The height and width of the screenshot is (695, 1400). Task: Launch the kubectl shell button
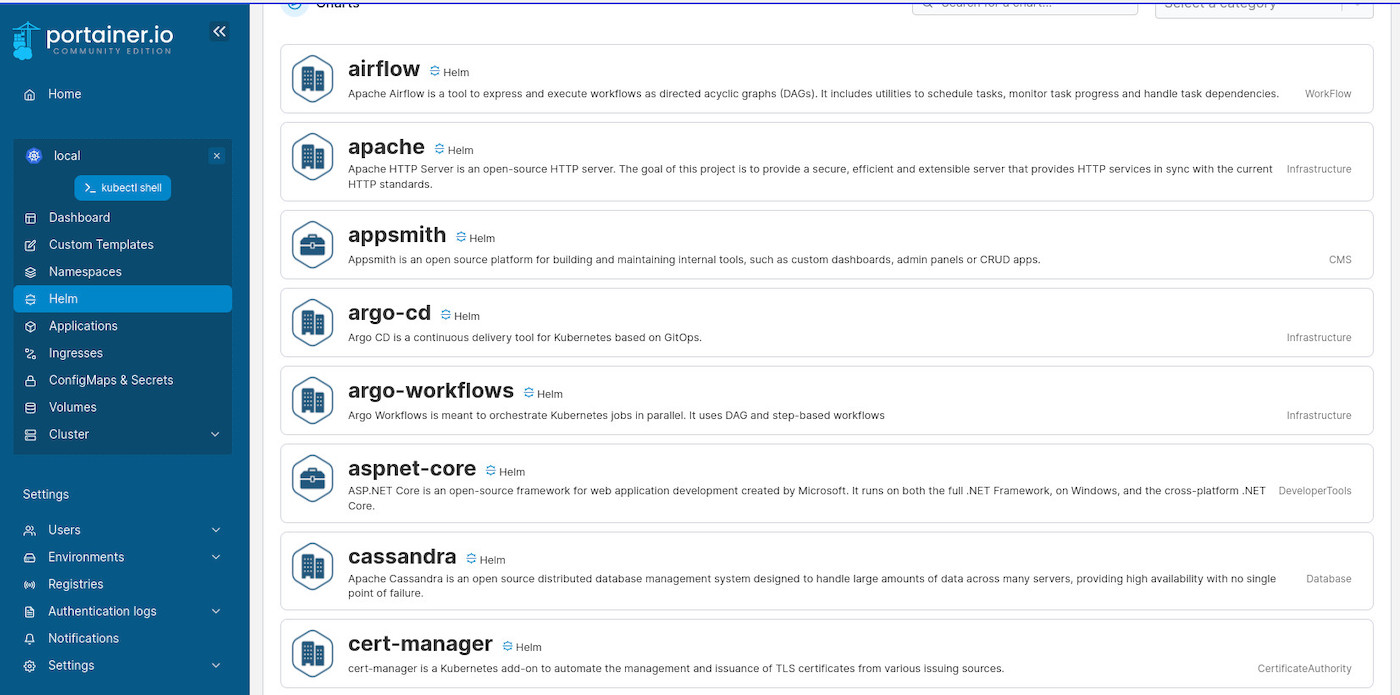tap(123, 188)
